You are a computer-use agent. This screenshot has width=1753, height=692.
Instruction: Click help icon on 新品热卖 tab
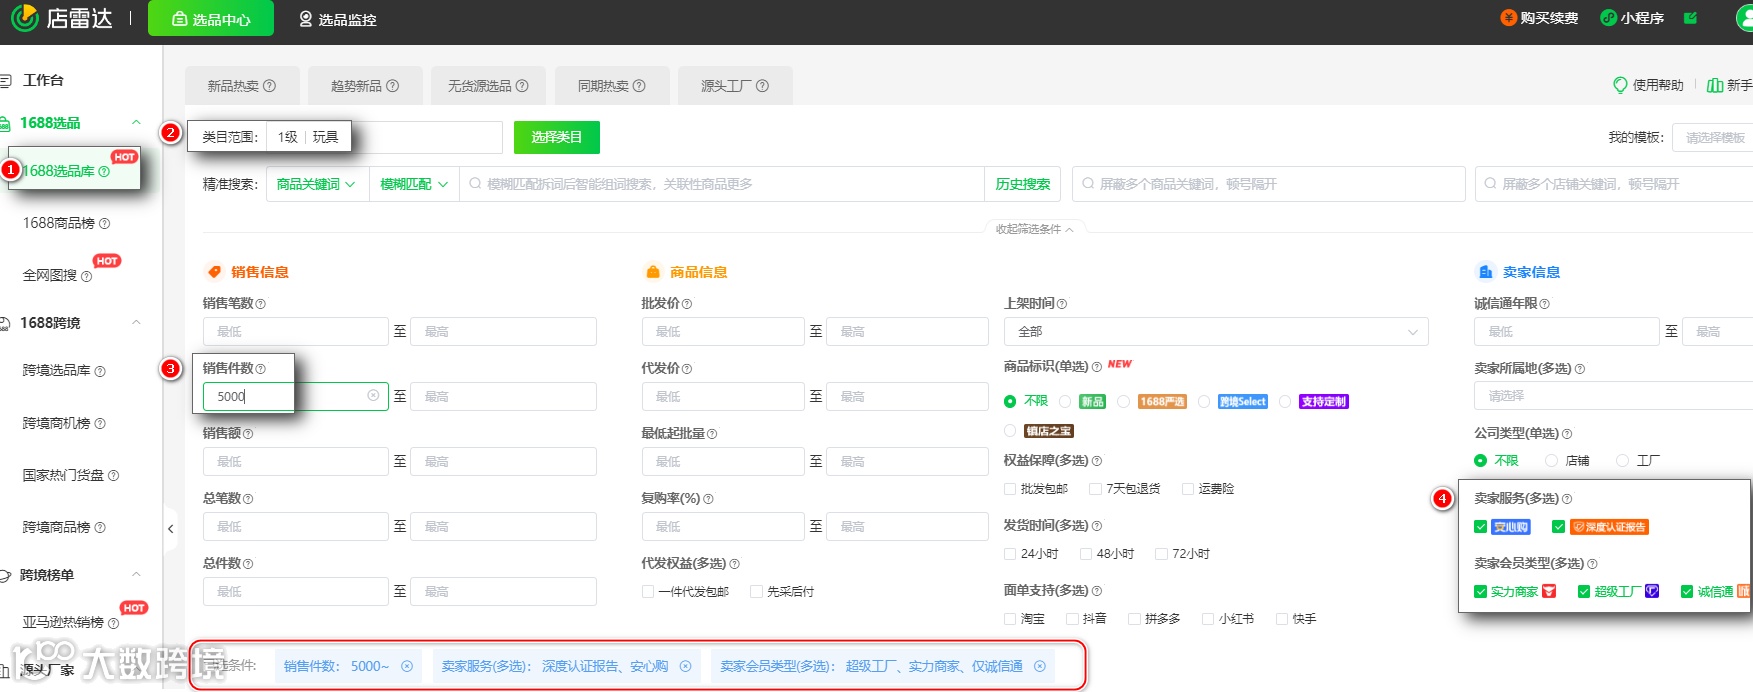click(269, 86)
